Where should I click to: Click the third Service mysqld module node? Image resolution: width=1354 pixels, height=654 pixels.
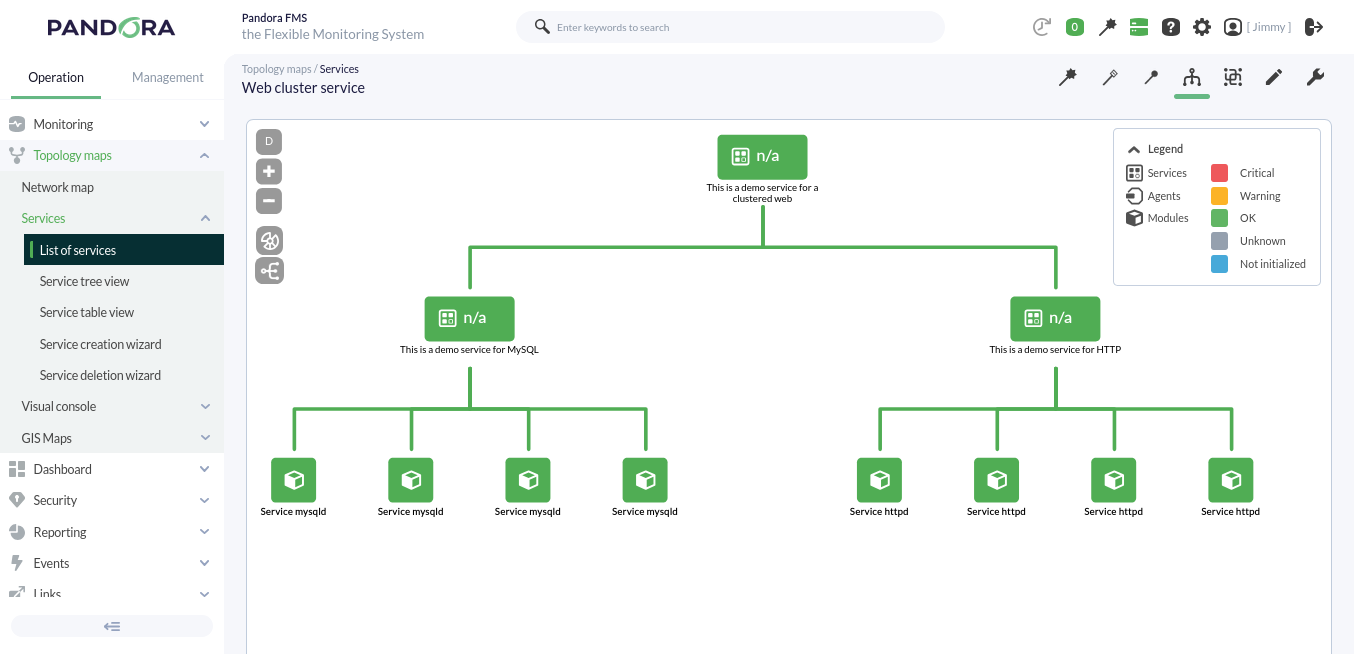pos(528,480)
